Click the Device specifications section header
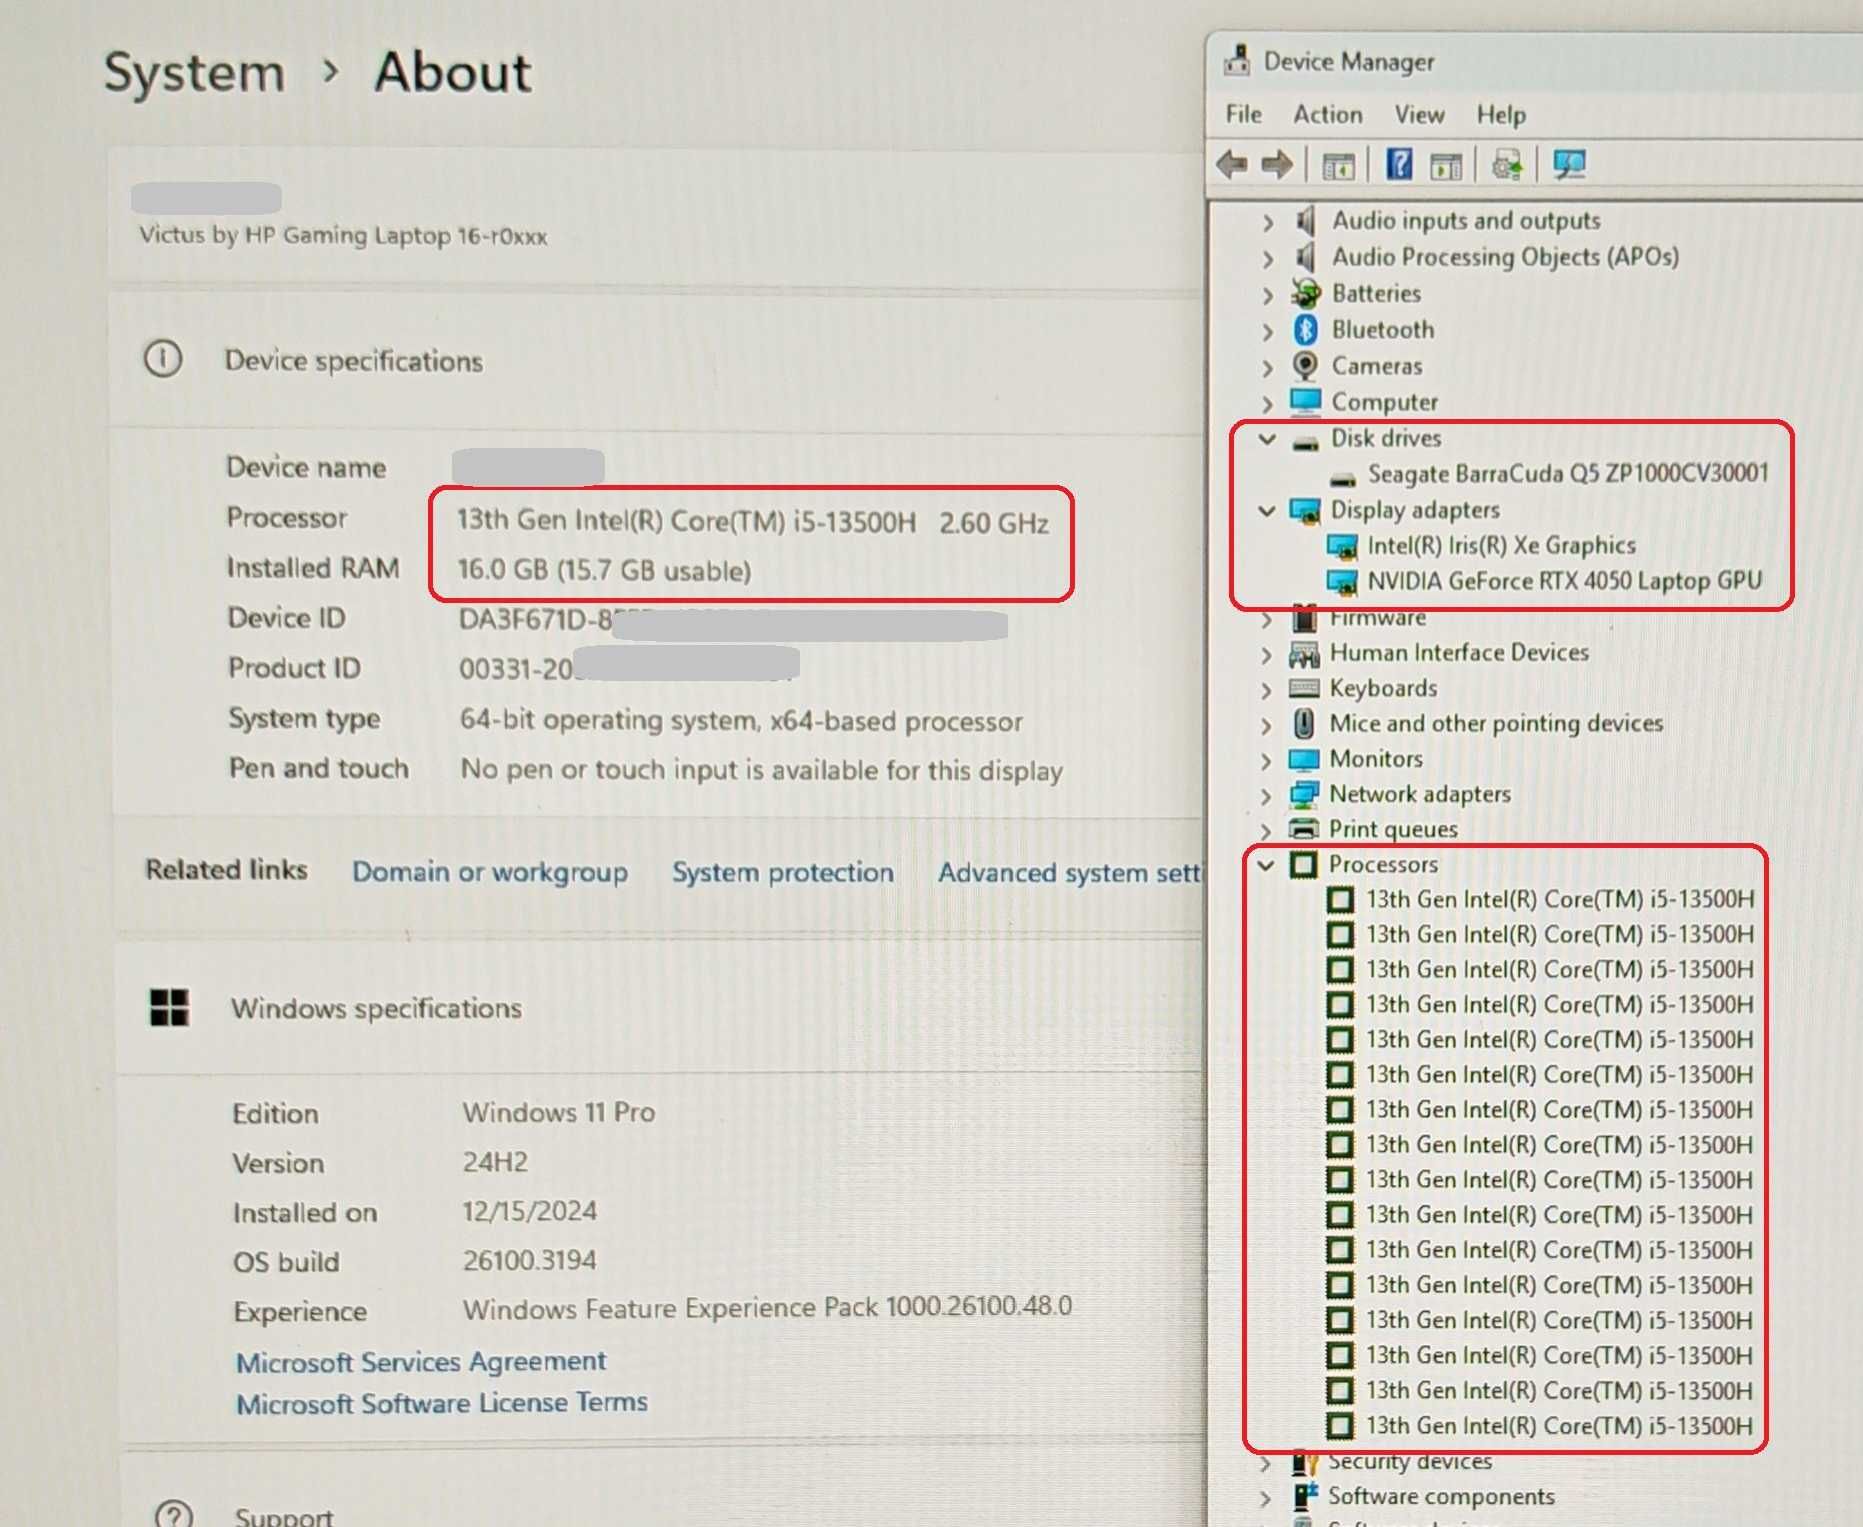Screen dimensions: 1863x1527 click(x=353, y=360)
